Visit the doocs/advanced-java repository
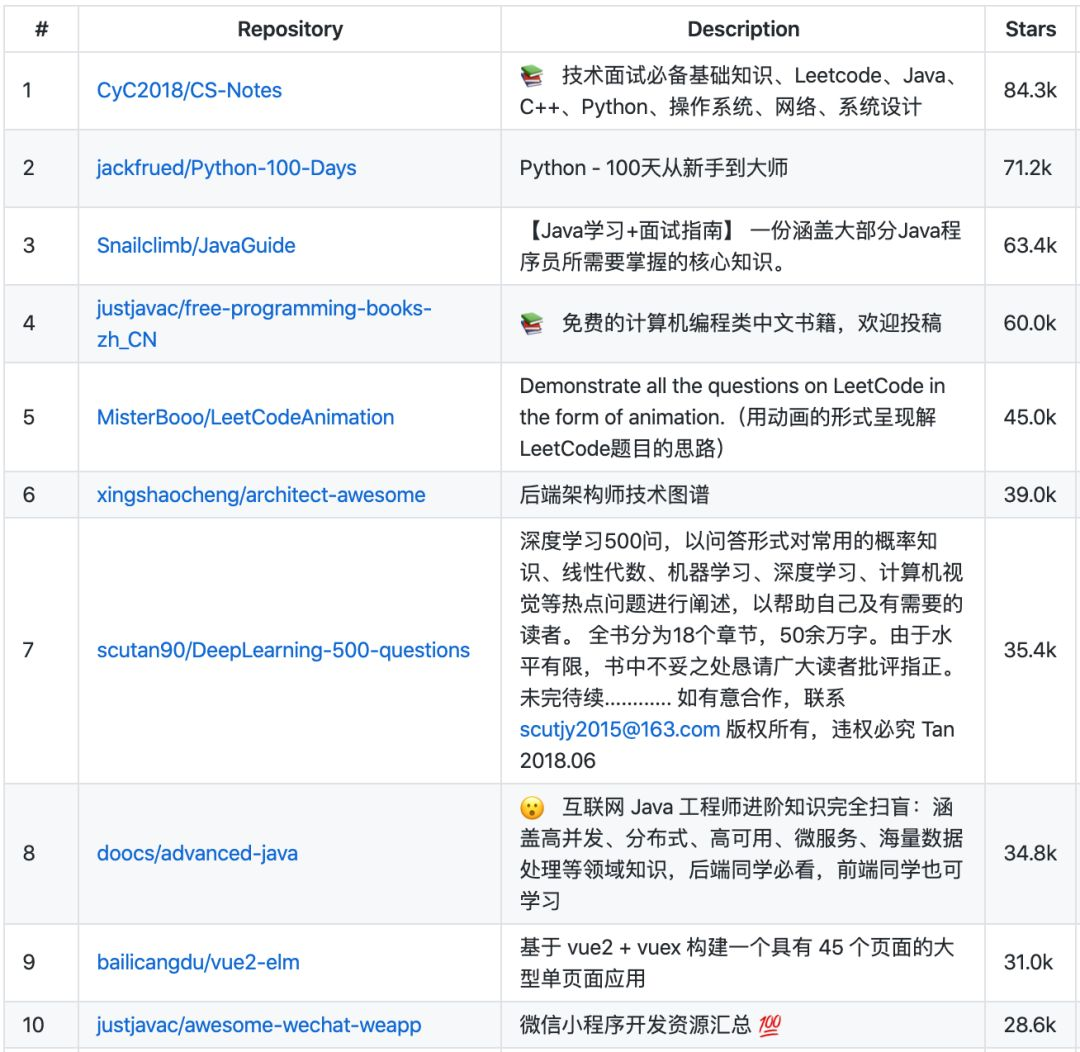The width and height of the screenshot is (1080, 1052). (197, 853)
